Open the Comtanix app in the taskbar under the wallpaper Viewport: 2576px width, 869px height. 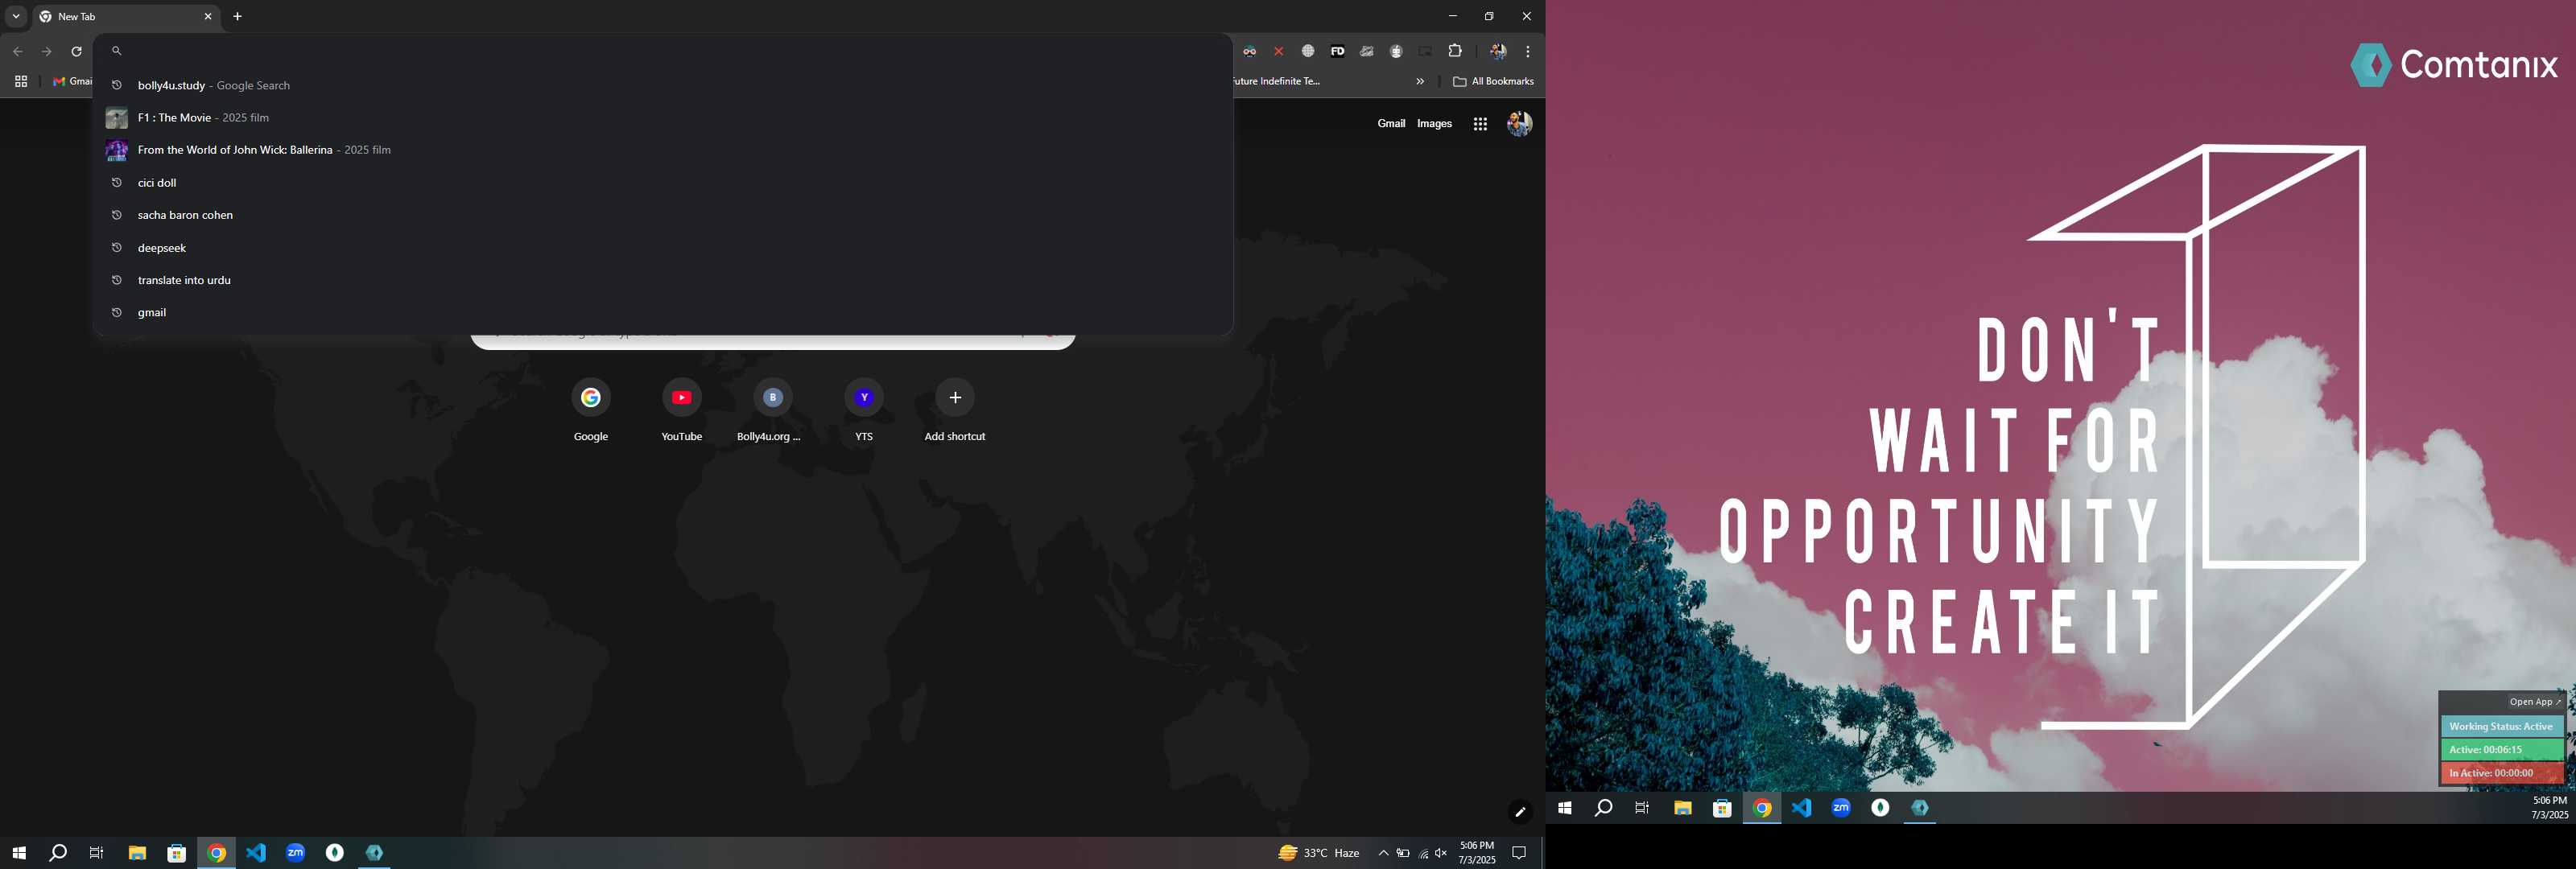1920,808
